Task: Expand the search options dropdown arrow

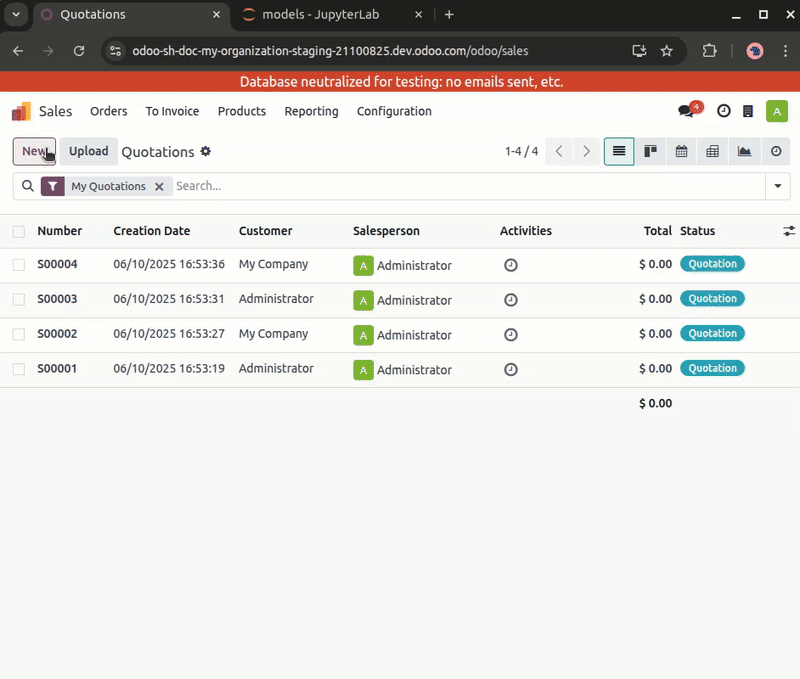Action: pos(777,186)
